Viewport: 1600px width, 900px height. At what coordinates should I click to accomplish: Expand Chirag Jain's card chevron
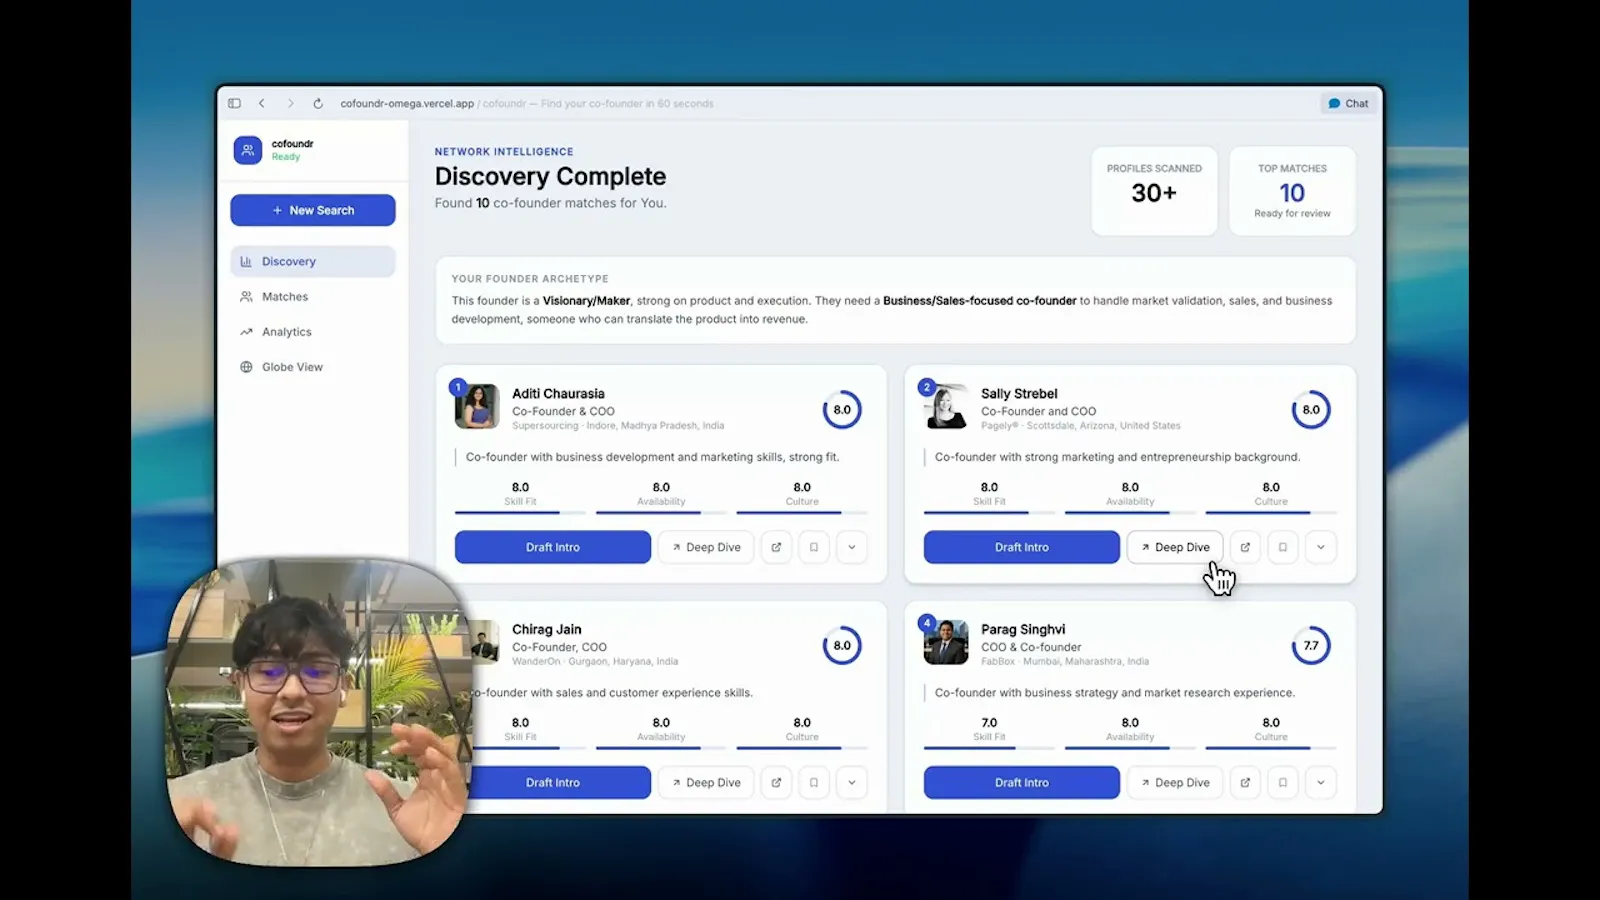pyautogui.click(x=852, y=782)
